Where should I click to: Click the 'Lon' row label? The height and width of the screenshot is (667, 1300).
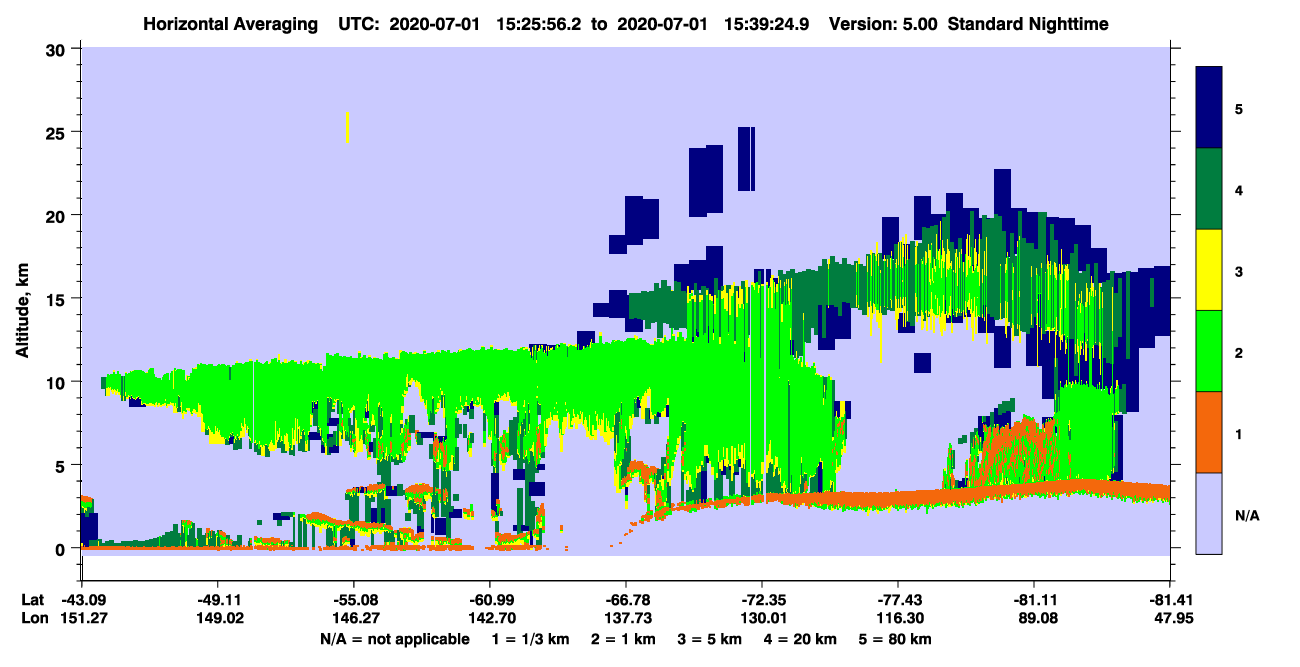[x=32, y=619]
